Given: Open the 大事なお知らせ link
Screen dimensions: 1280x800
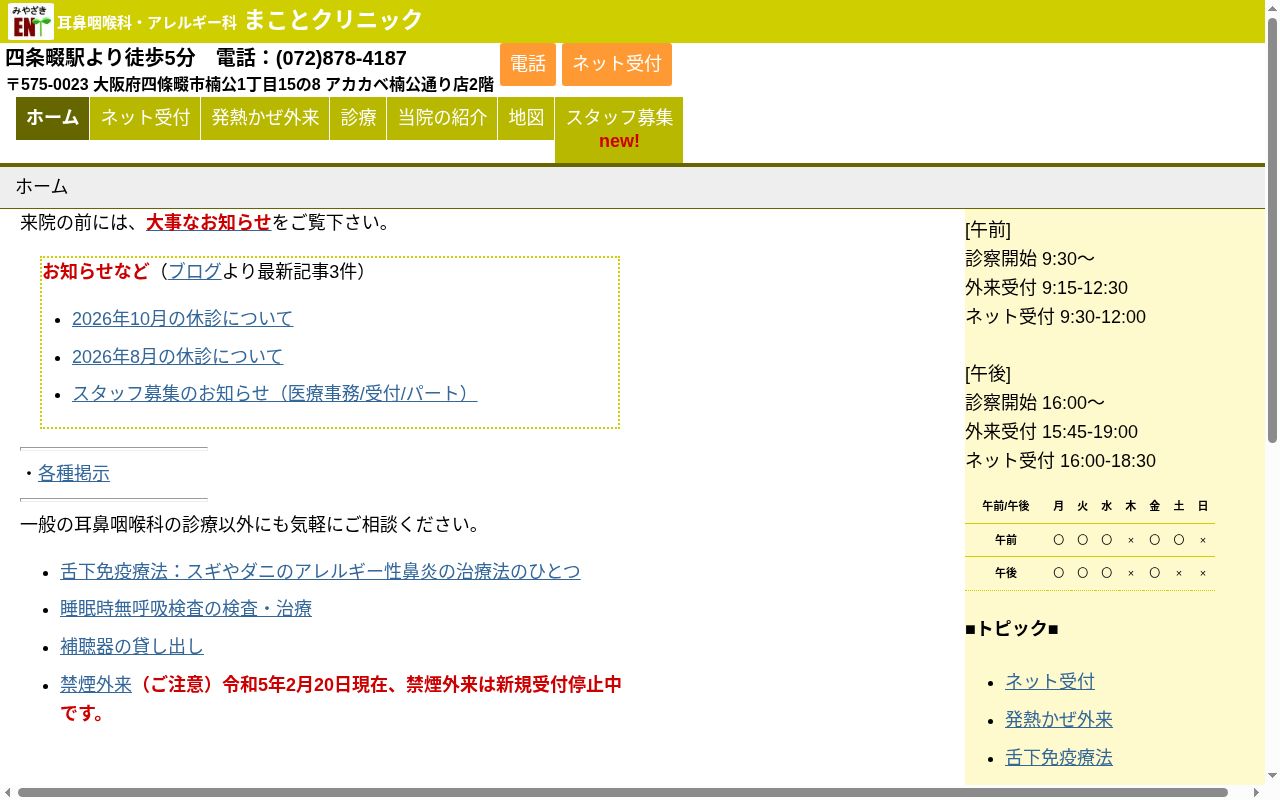Looking at the screenshot, I should pyautogui.click(x=209, y=222).
